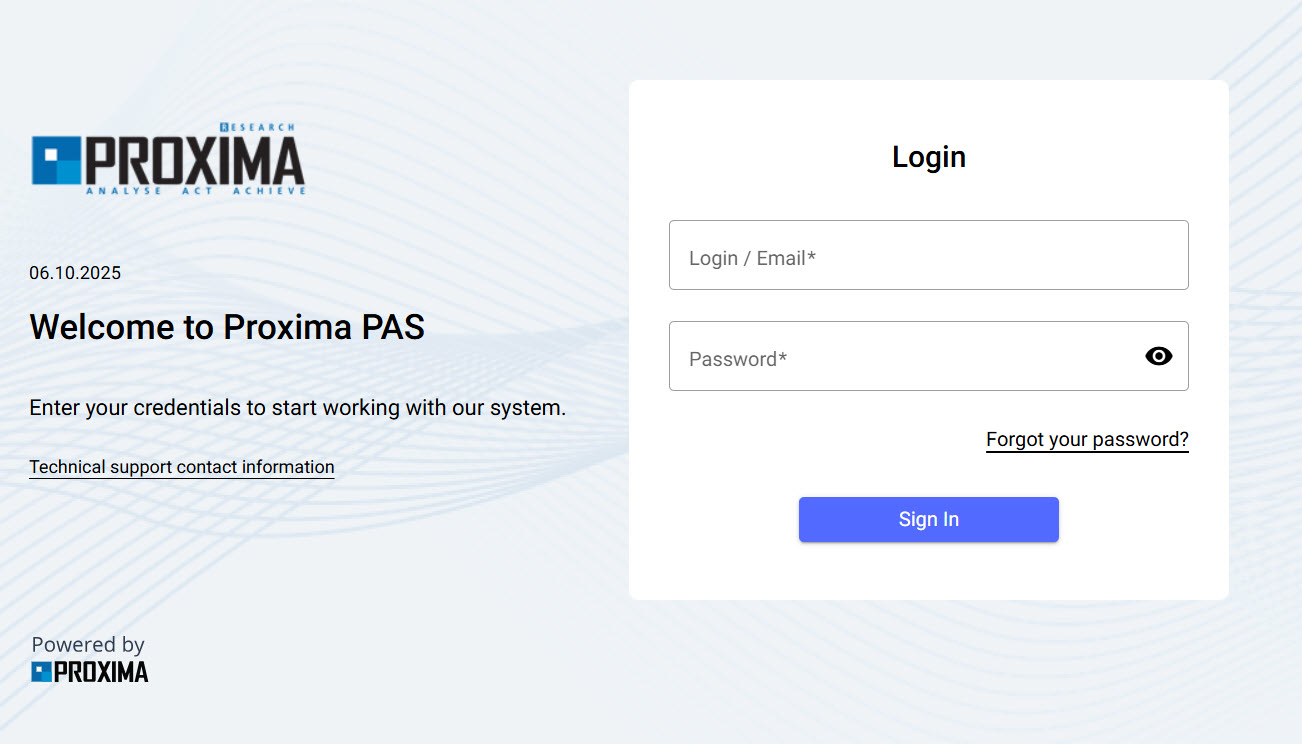Select the RESEARCH label above the logo
The width and height of the screenshot is (1302, 744).
tap(258, 128)
